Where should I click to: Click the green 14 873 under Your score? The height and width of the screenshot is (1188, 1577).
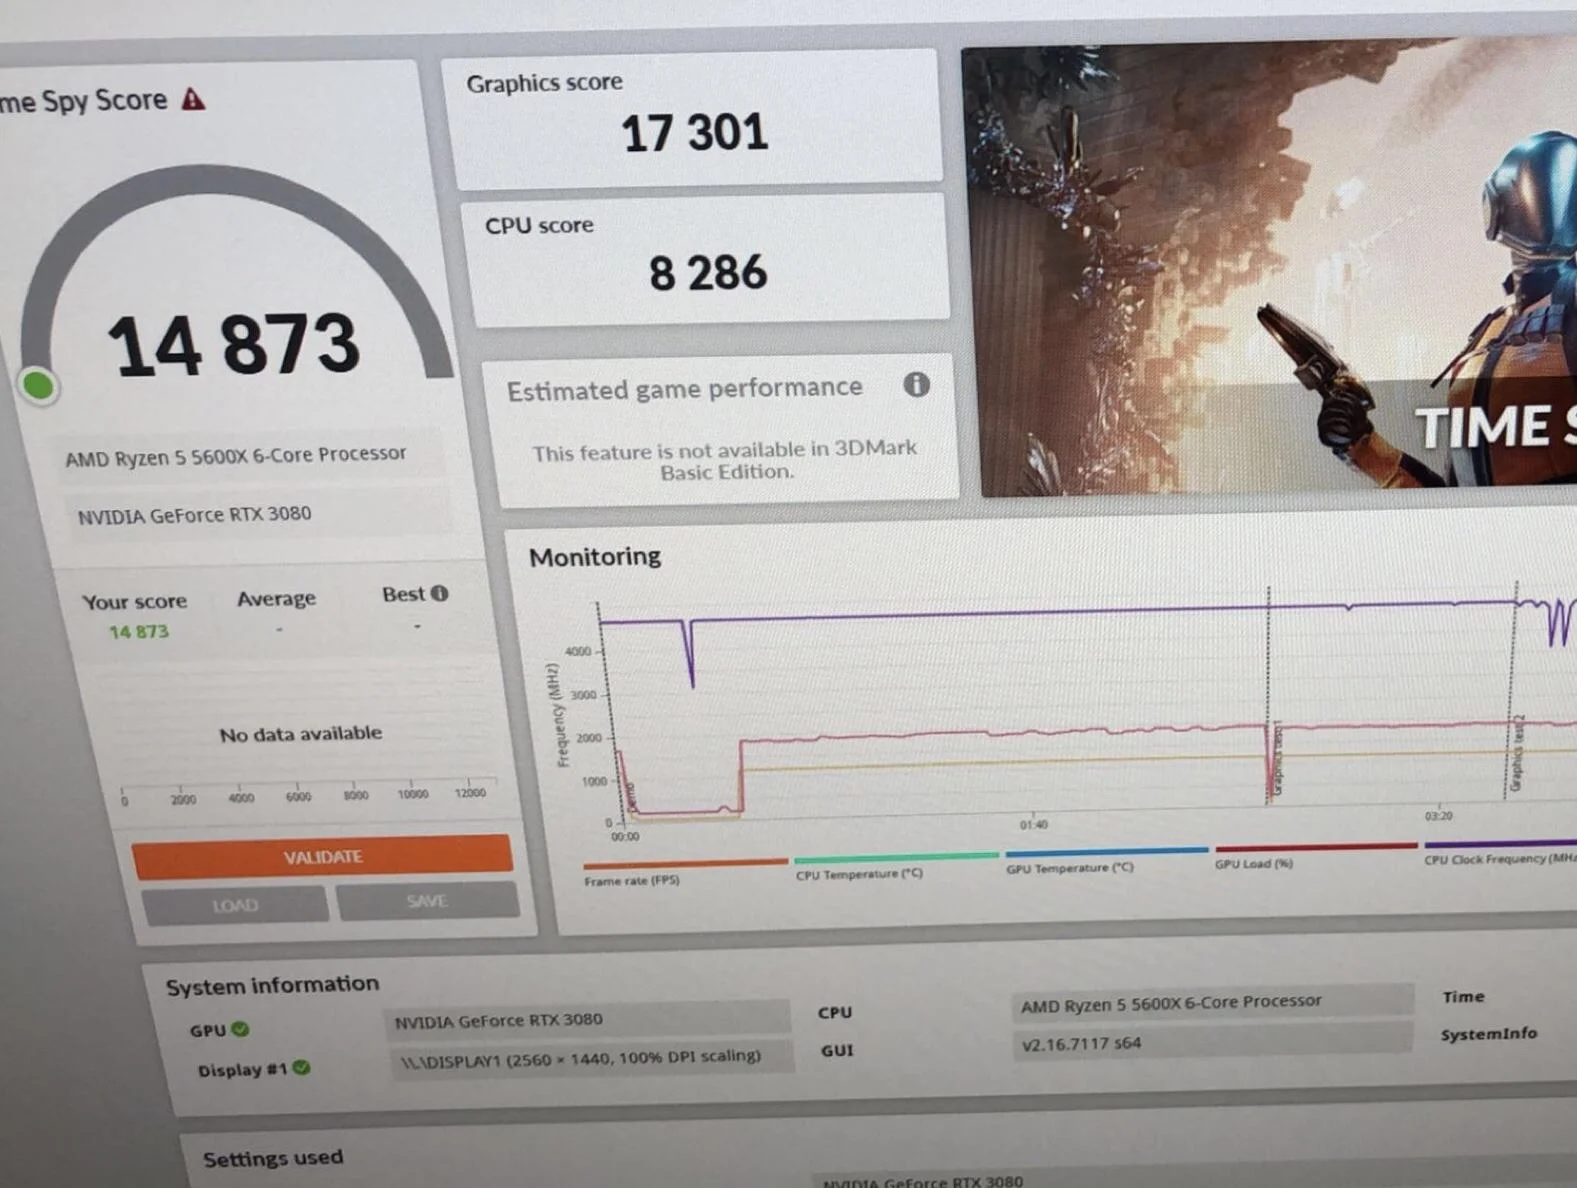tap(139, 632)
